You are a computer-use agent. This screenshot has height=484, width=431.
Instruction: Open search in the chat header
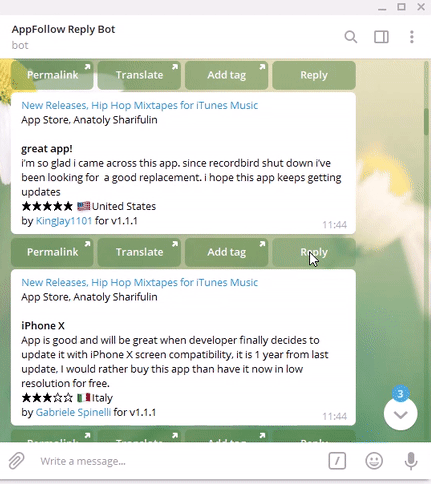tap(351, 37)
